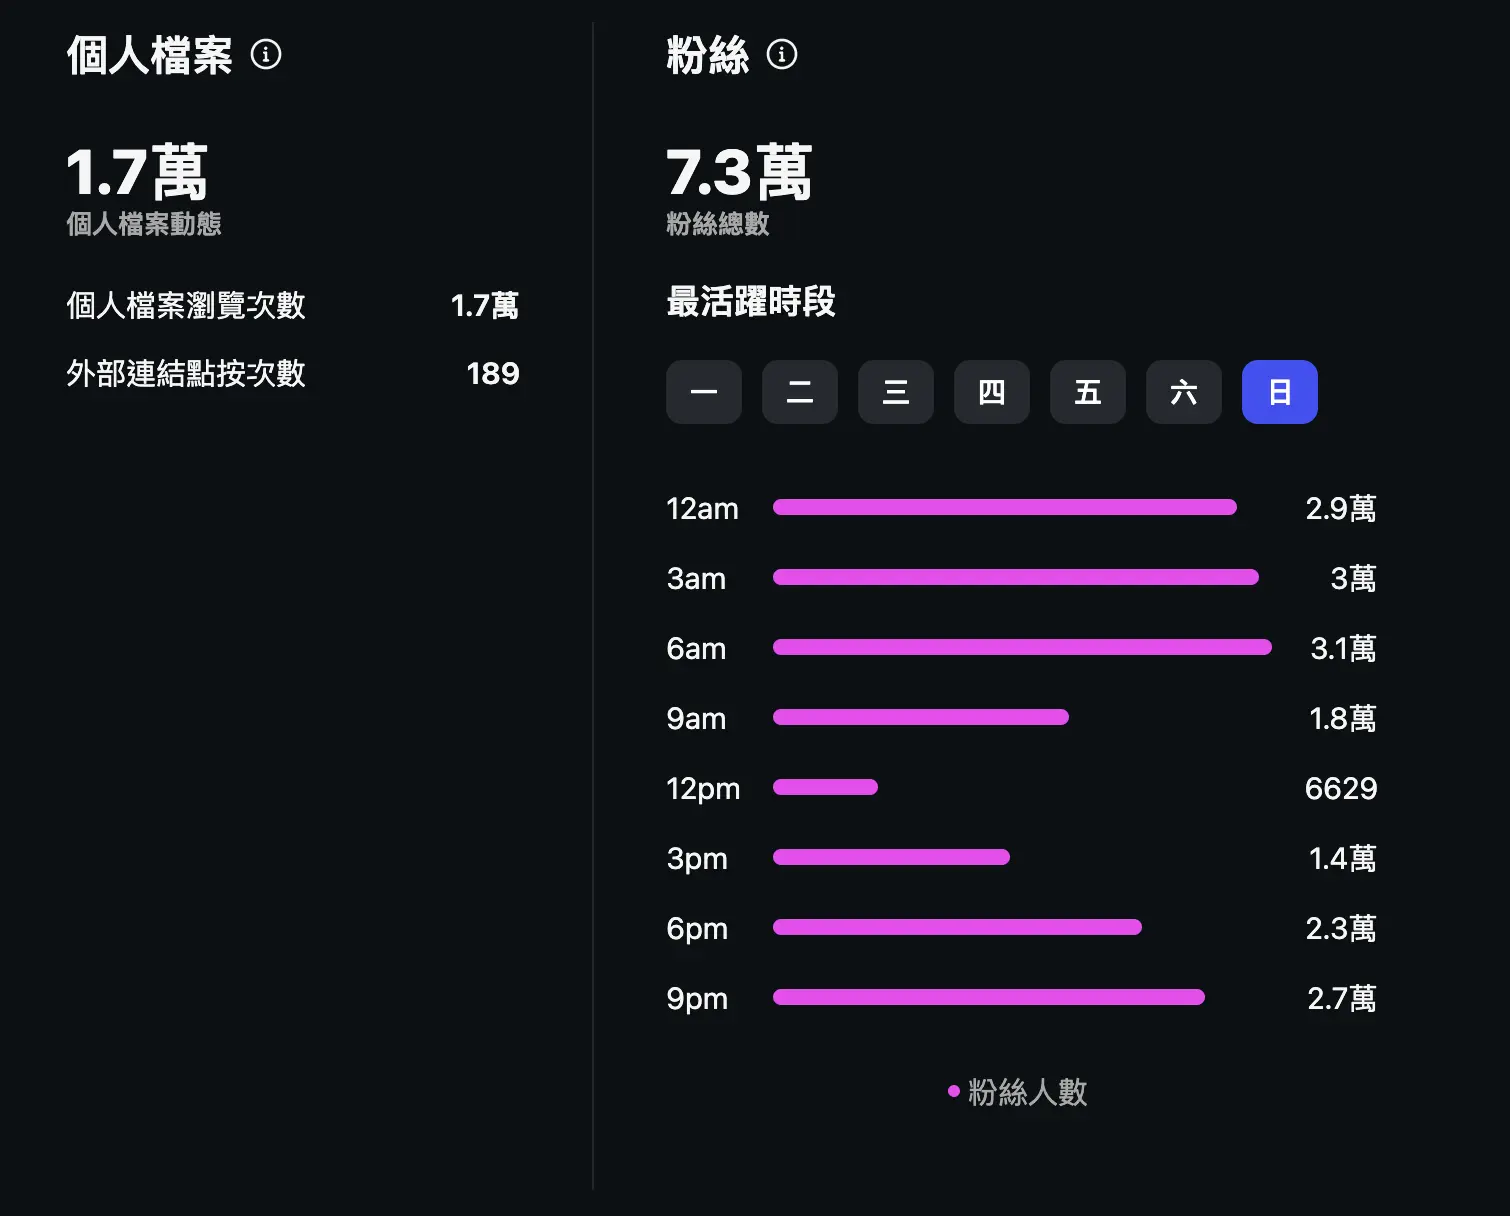Click the 189 link-click count
The height and width of the screenshot is (1216, 1510).
pos(493,373)
